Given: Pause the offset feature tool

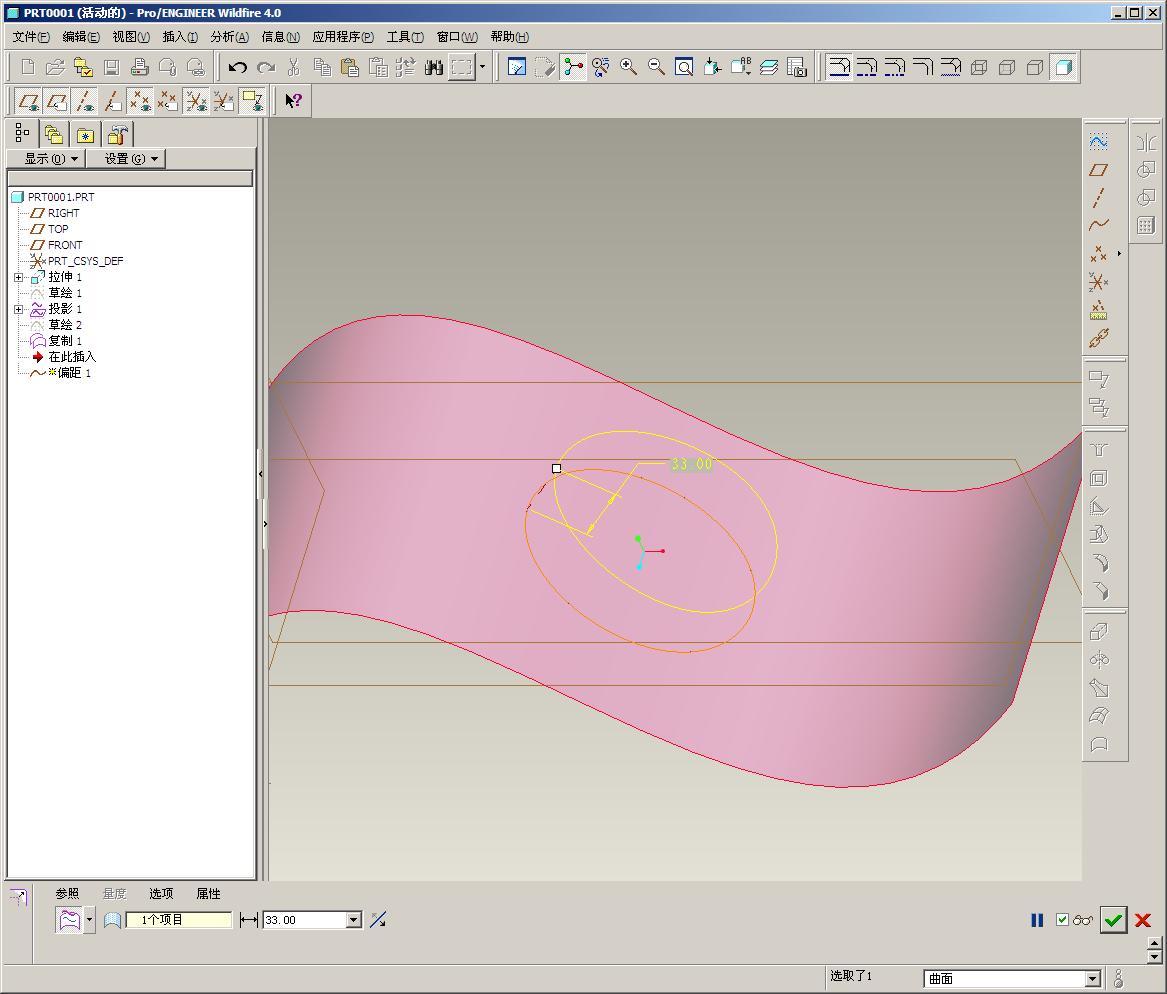Looking at the screenshot, I should pyautogui.click(x=1037, y=920).
